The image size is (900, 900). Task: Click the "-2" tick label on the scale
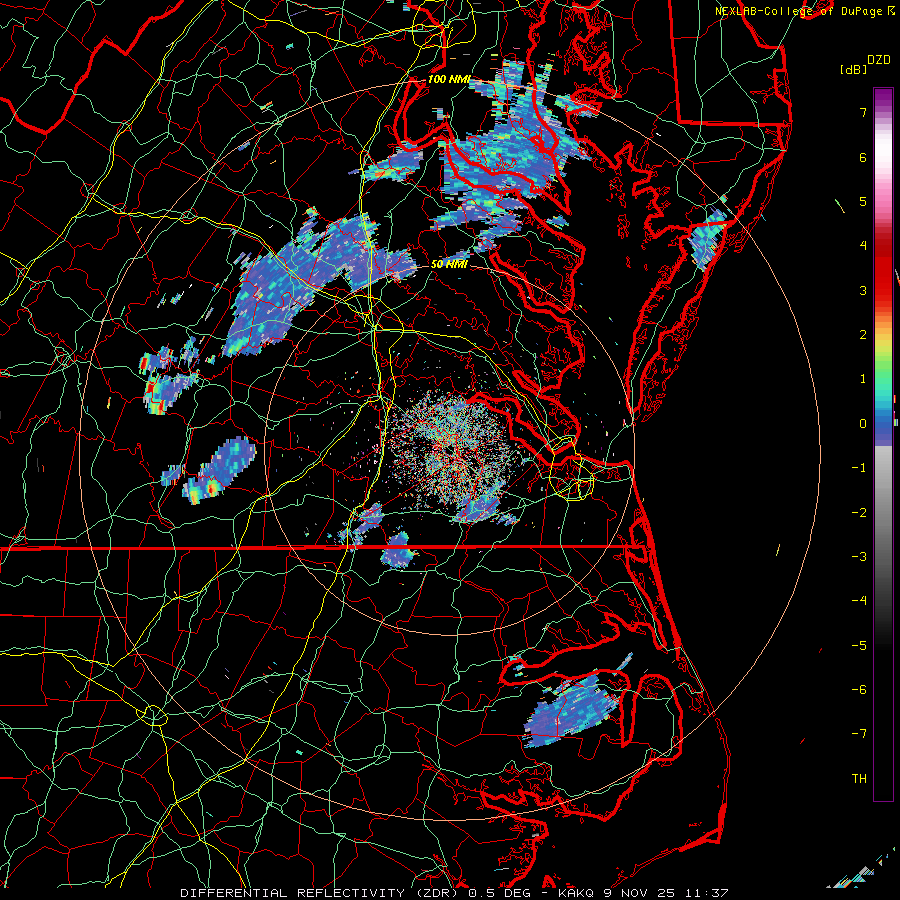859,513
